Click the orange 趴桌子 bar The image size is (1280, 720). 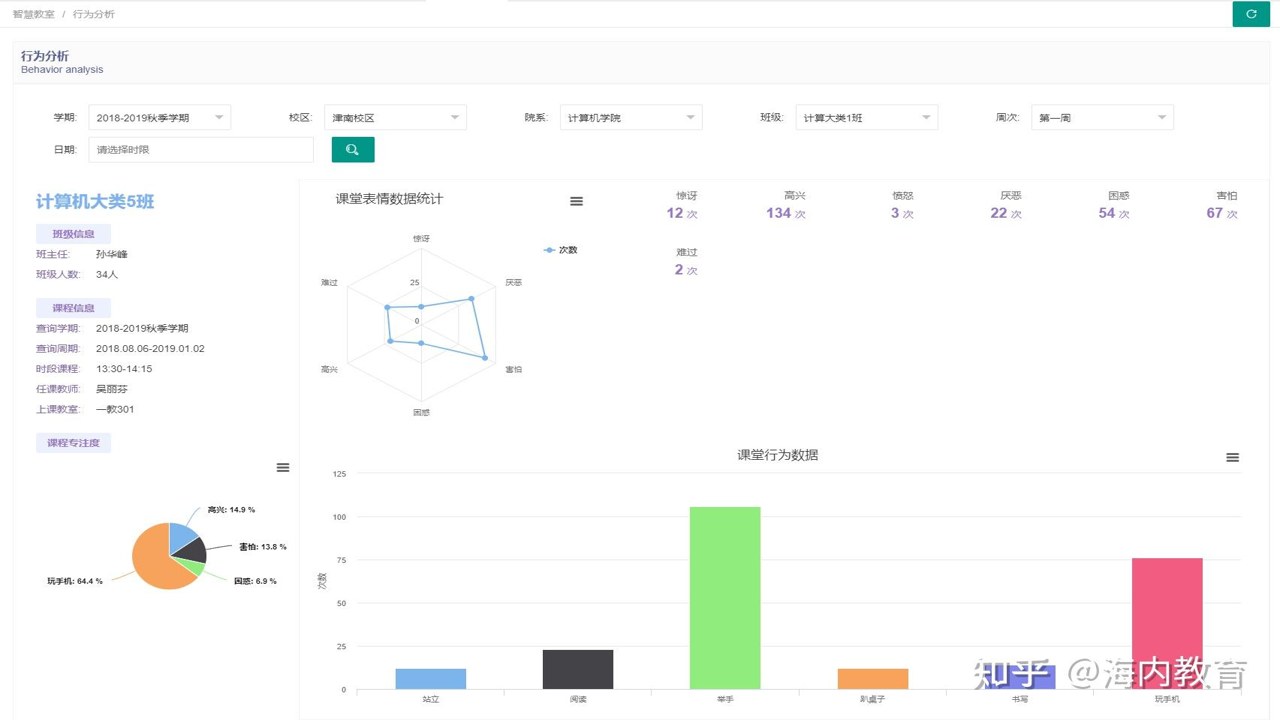(x=873, y=679)
